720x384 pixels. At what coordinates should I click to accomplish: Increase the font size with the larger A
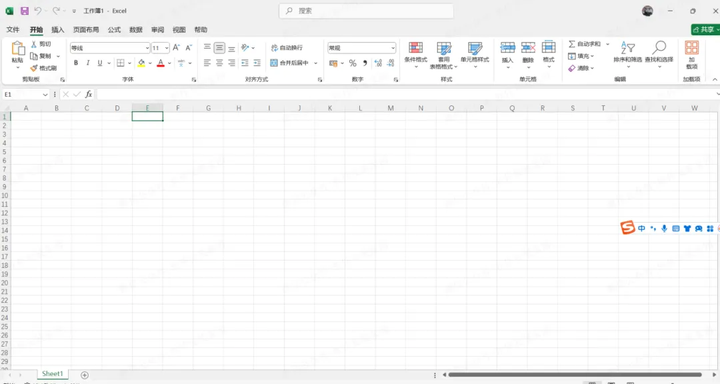click(176, 48)
